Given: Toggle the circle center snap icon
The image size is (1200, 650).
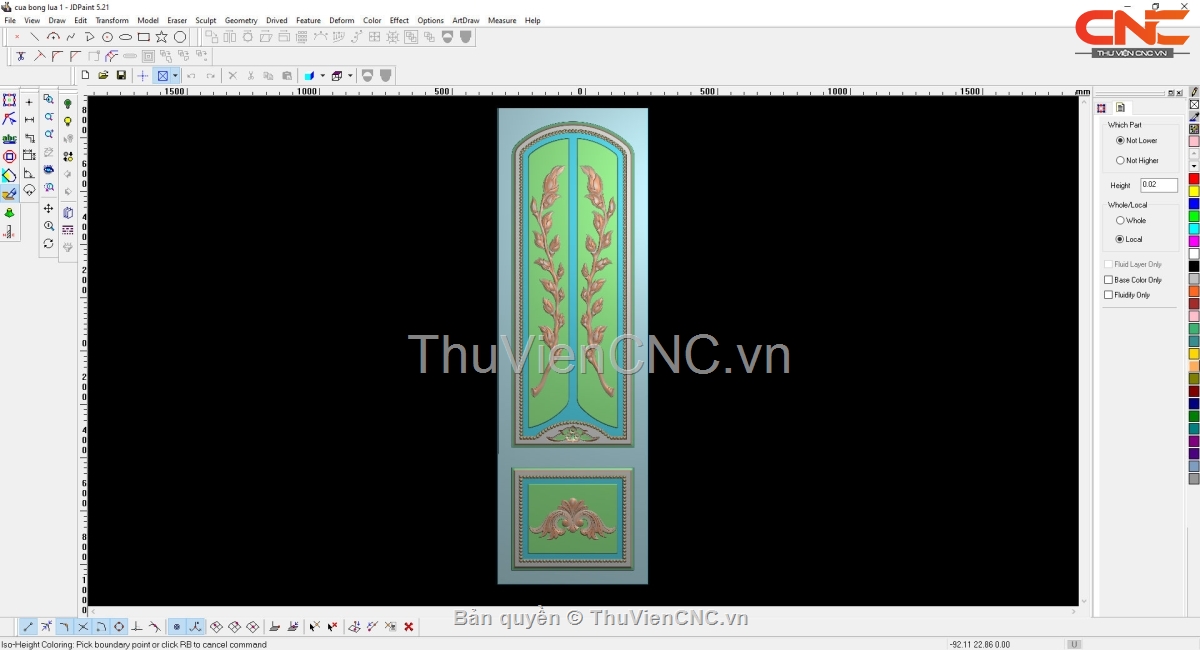Looking at the screenshot, I should tap(119, 627).
